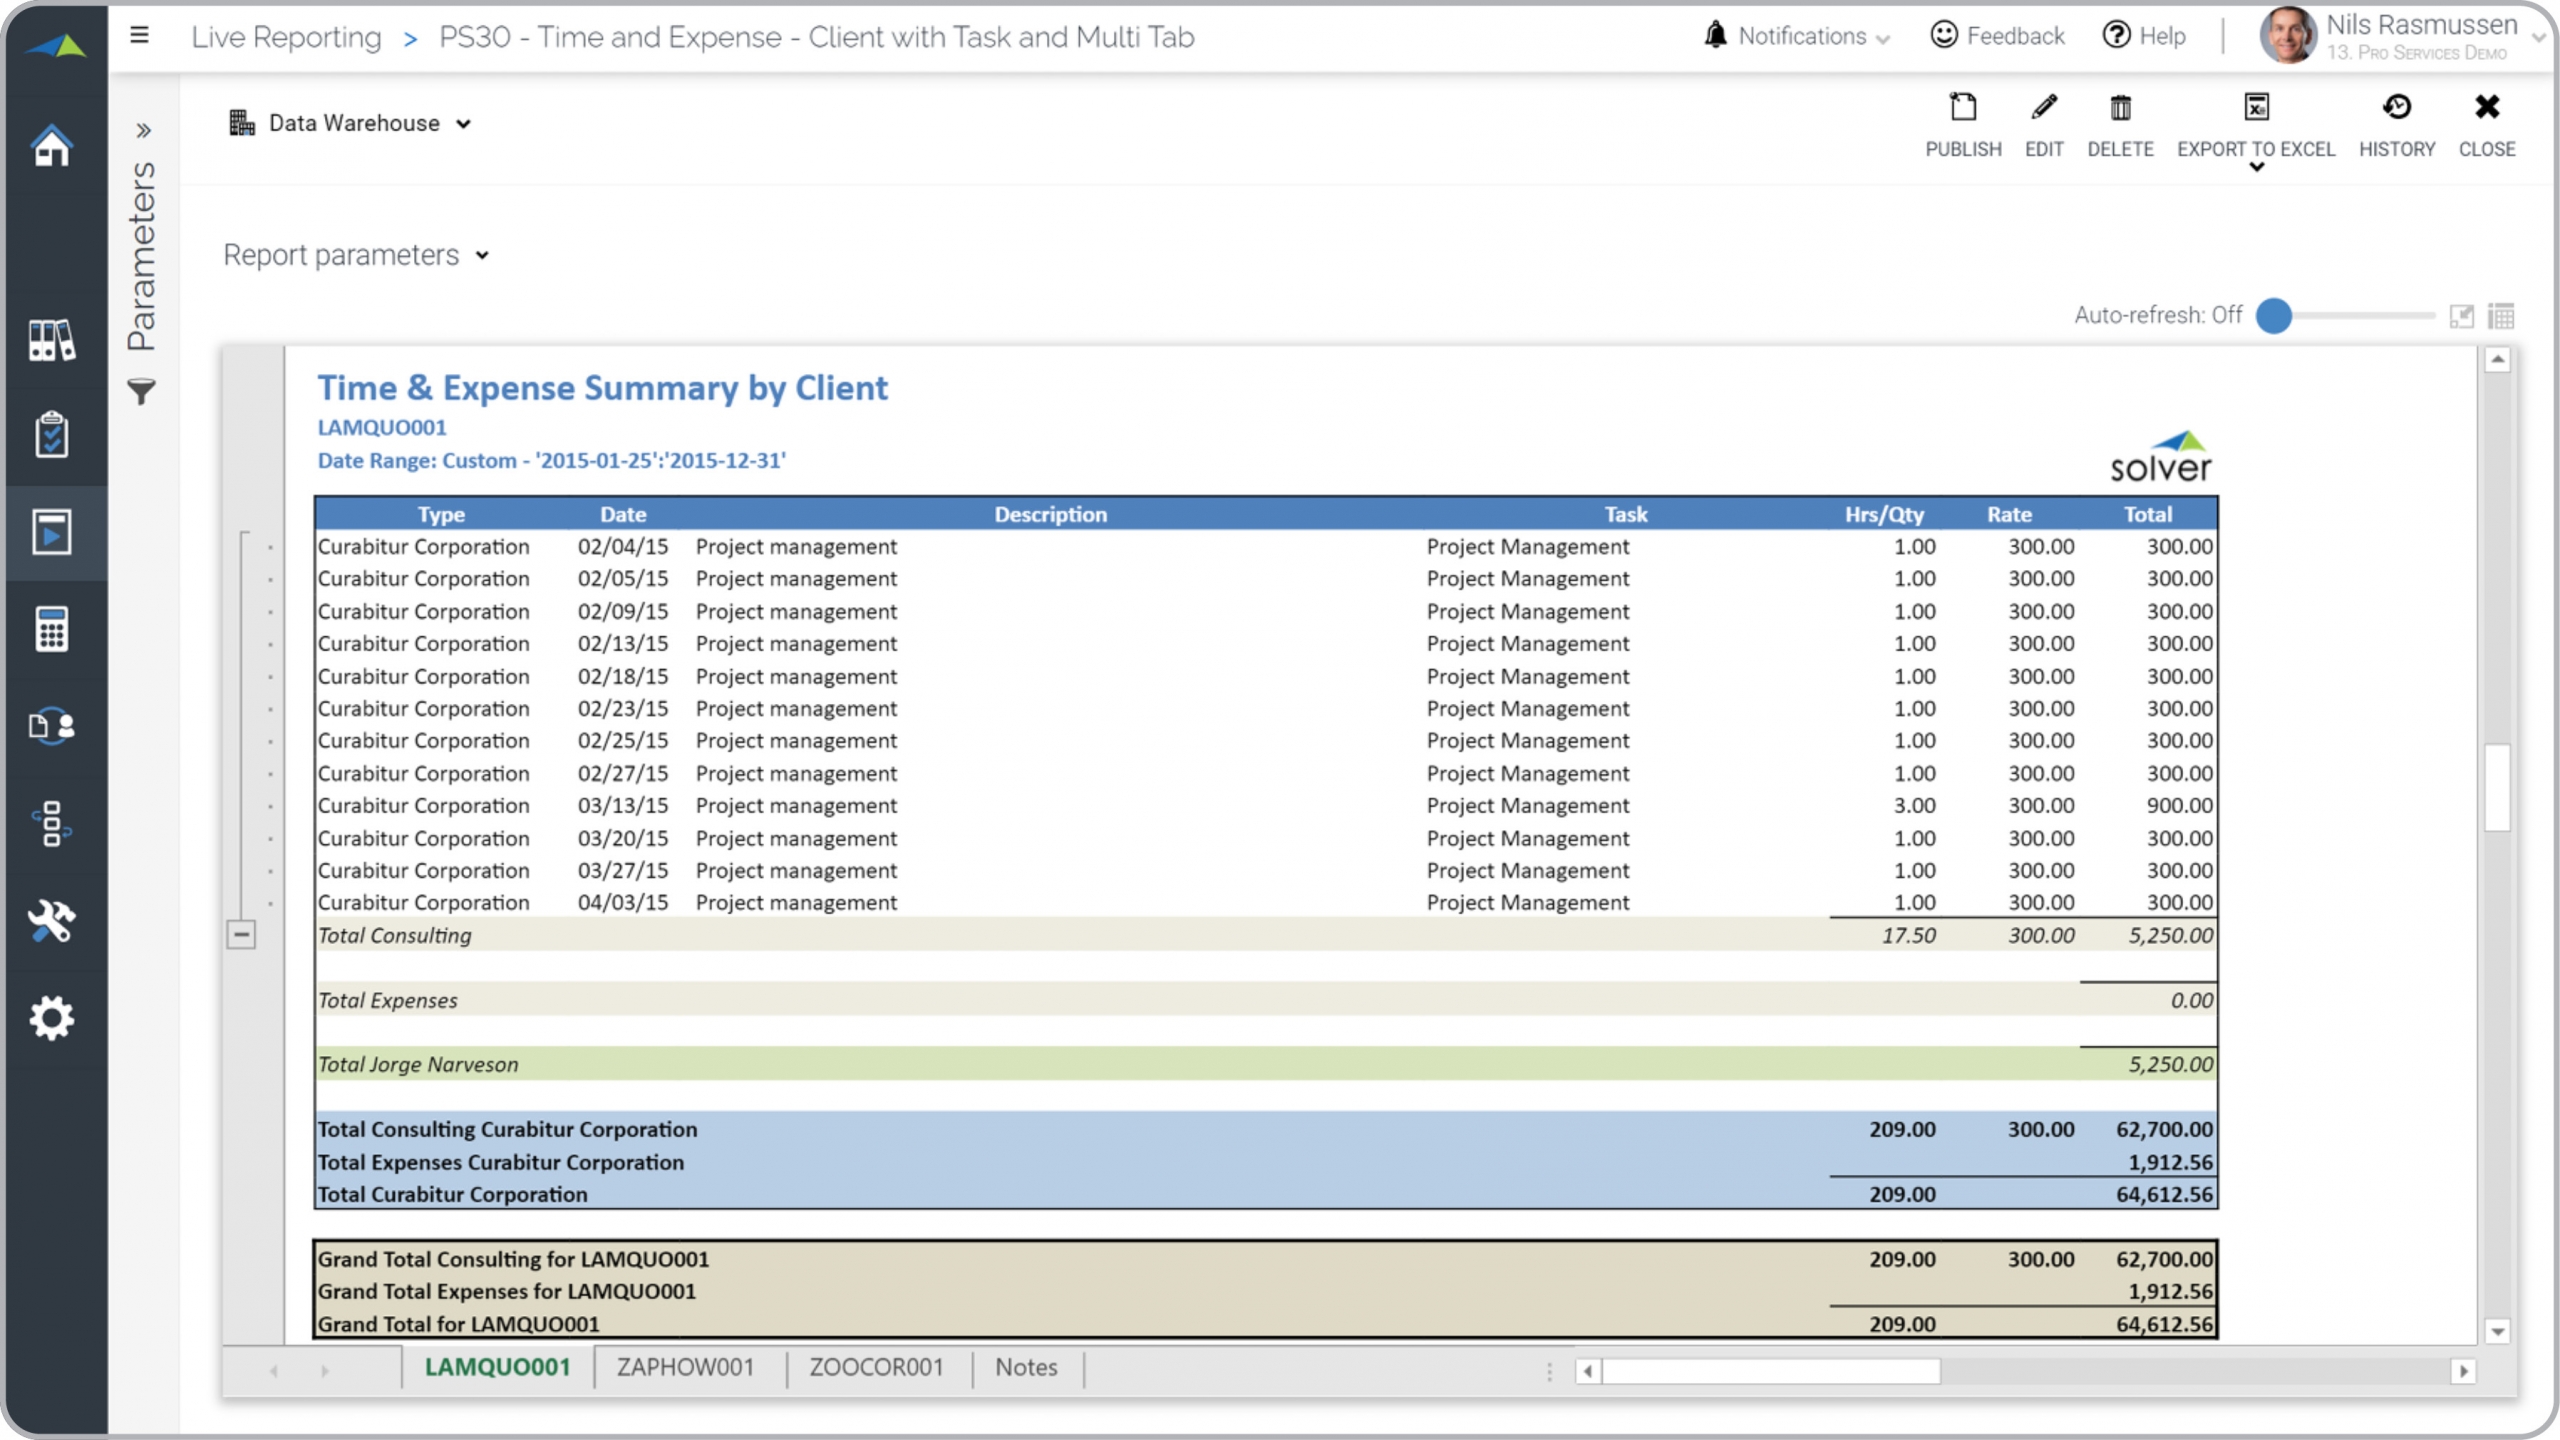The image size is (2560, 1440).
Task: Click the Publish icon
Action: 1963,108
